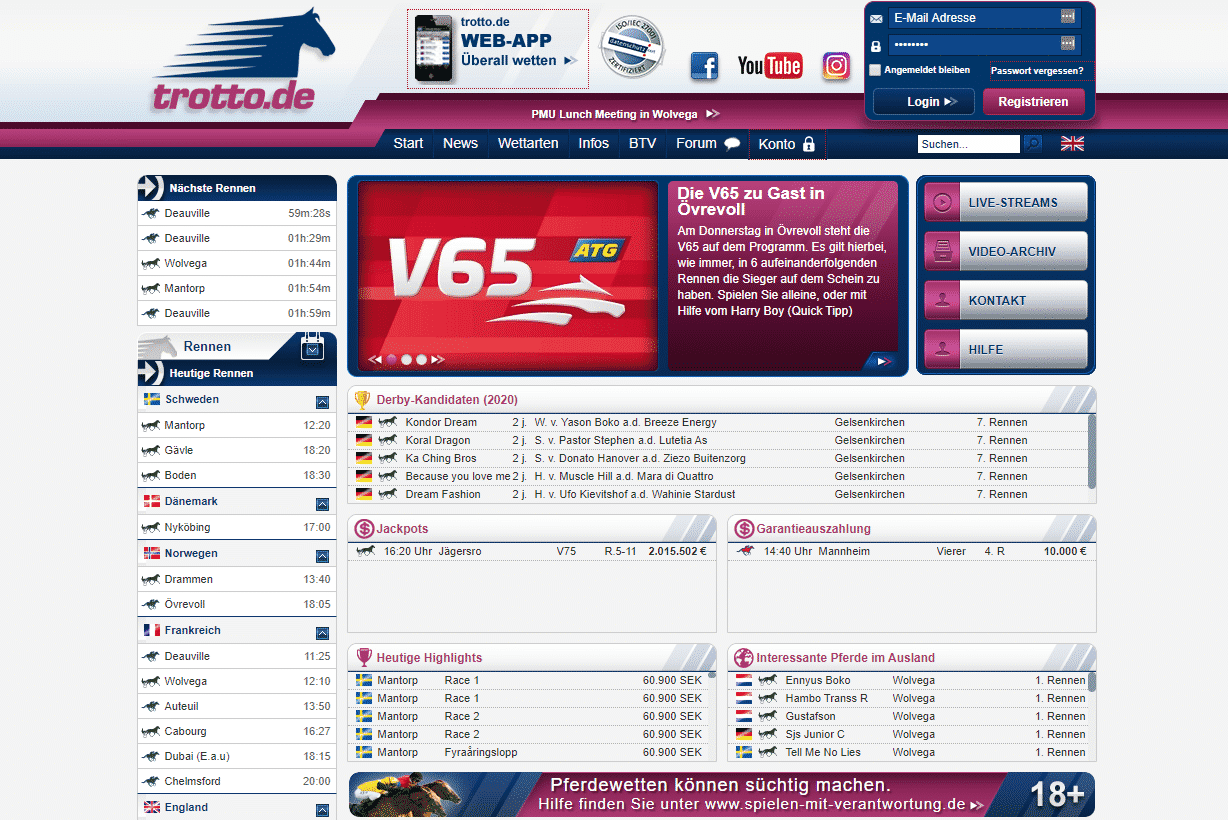Click the Video-Archiv icon

pos(942,251)
